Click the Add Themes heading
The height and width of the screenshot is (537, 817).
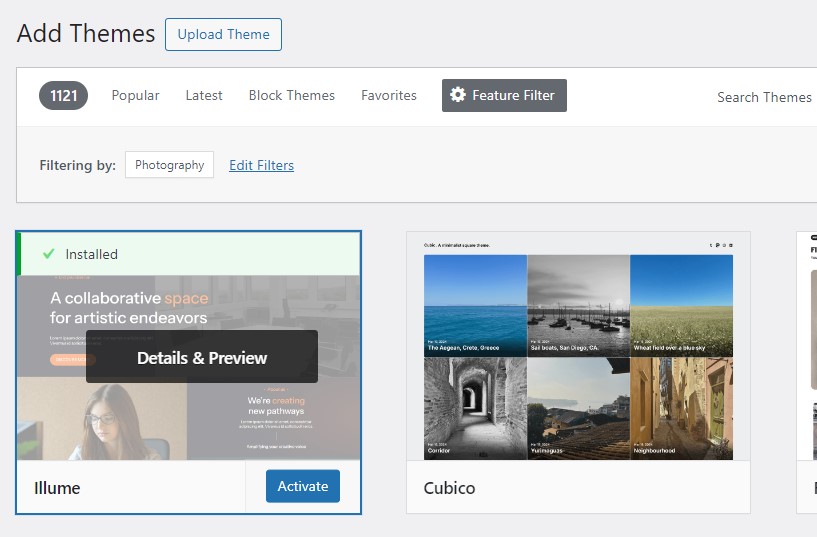pyautogui.click(x=86, y=33)
